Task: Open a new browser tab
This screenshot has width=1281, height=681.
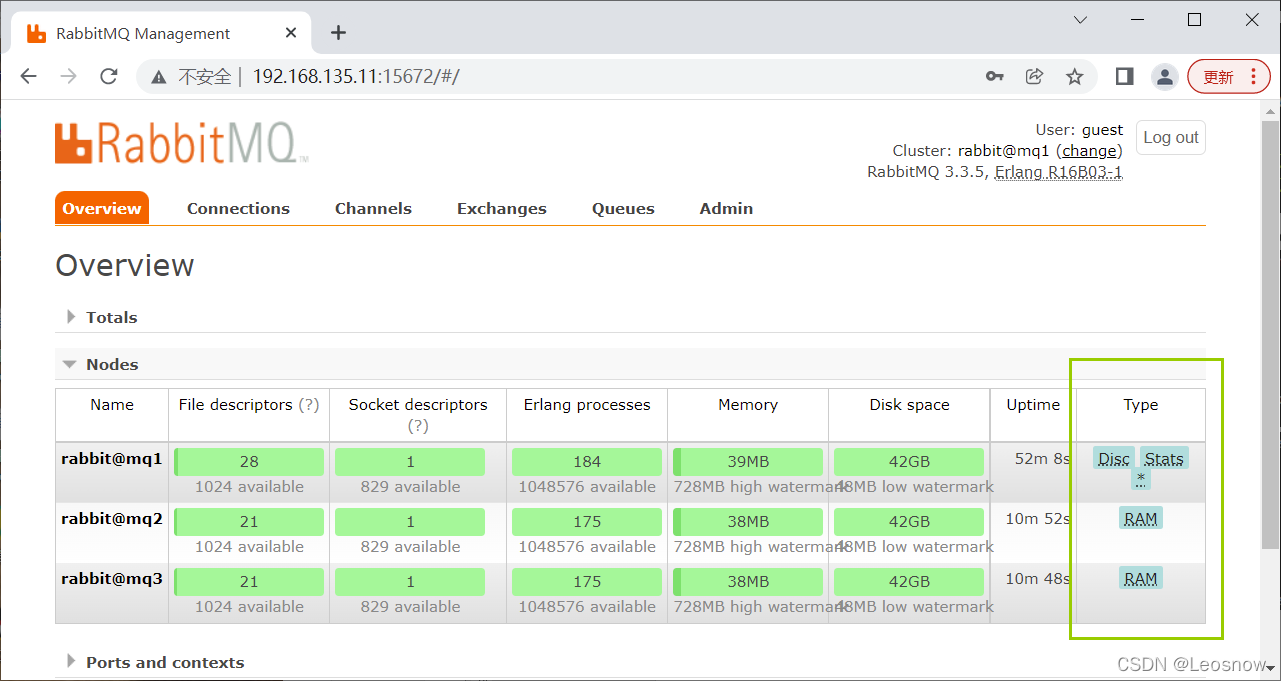Action: click(x=338, y=33)
